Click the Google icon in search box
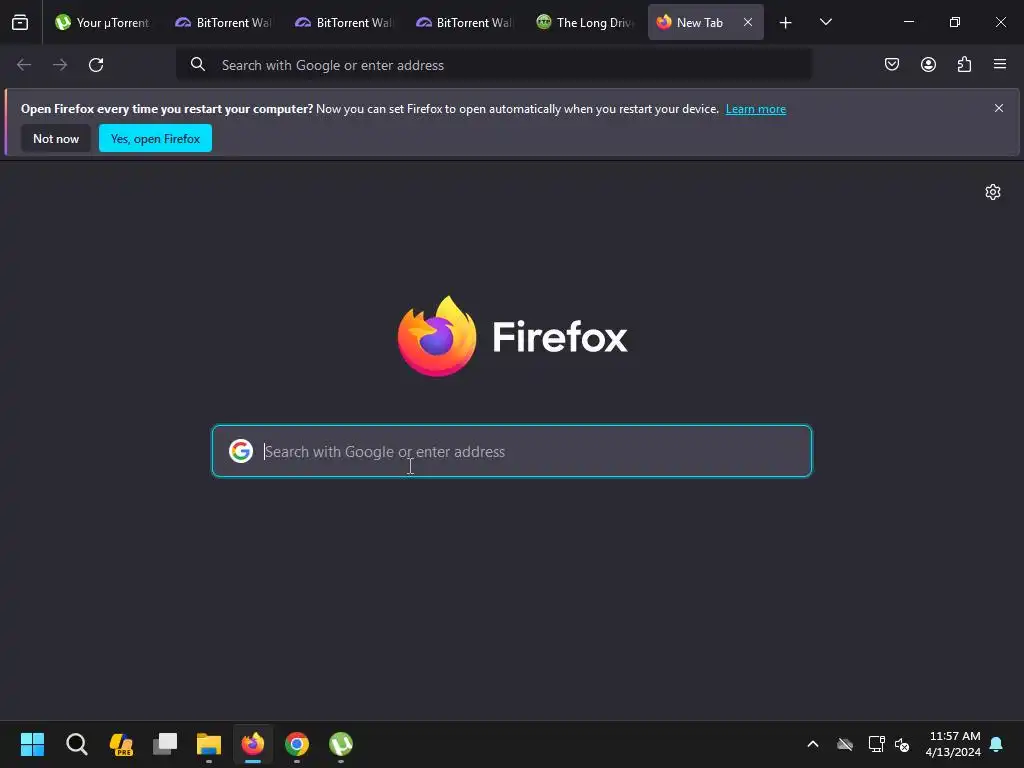Image resolution: width=1024 pixels, height=768 pixels. [241, 451]
